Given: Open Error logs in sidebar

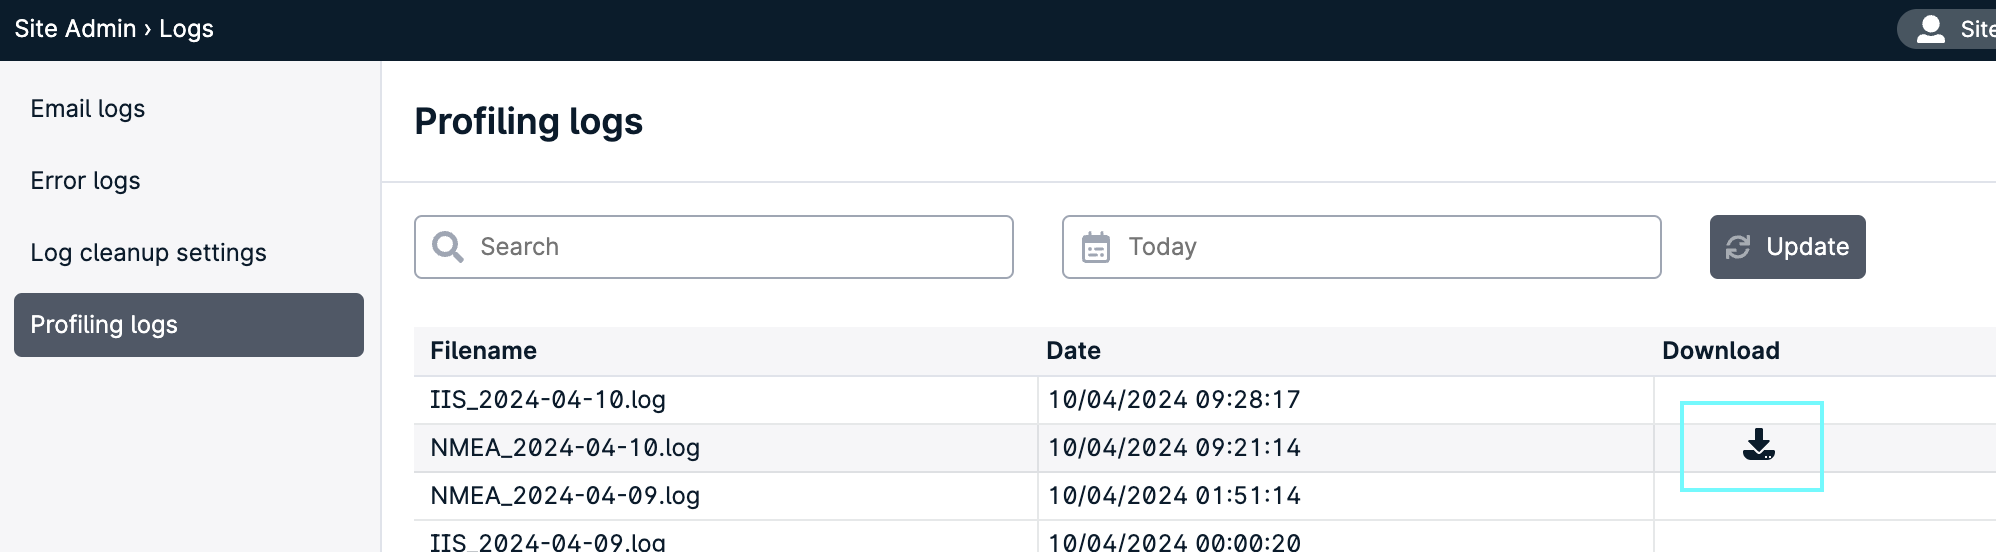Looking at the screenshot, I should point(86,181).
